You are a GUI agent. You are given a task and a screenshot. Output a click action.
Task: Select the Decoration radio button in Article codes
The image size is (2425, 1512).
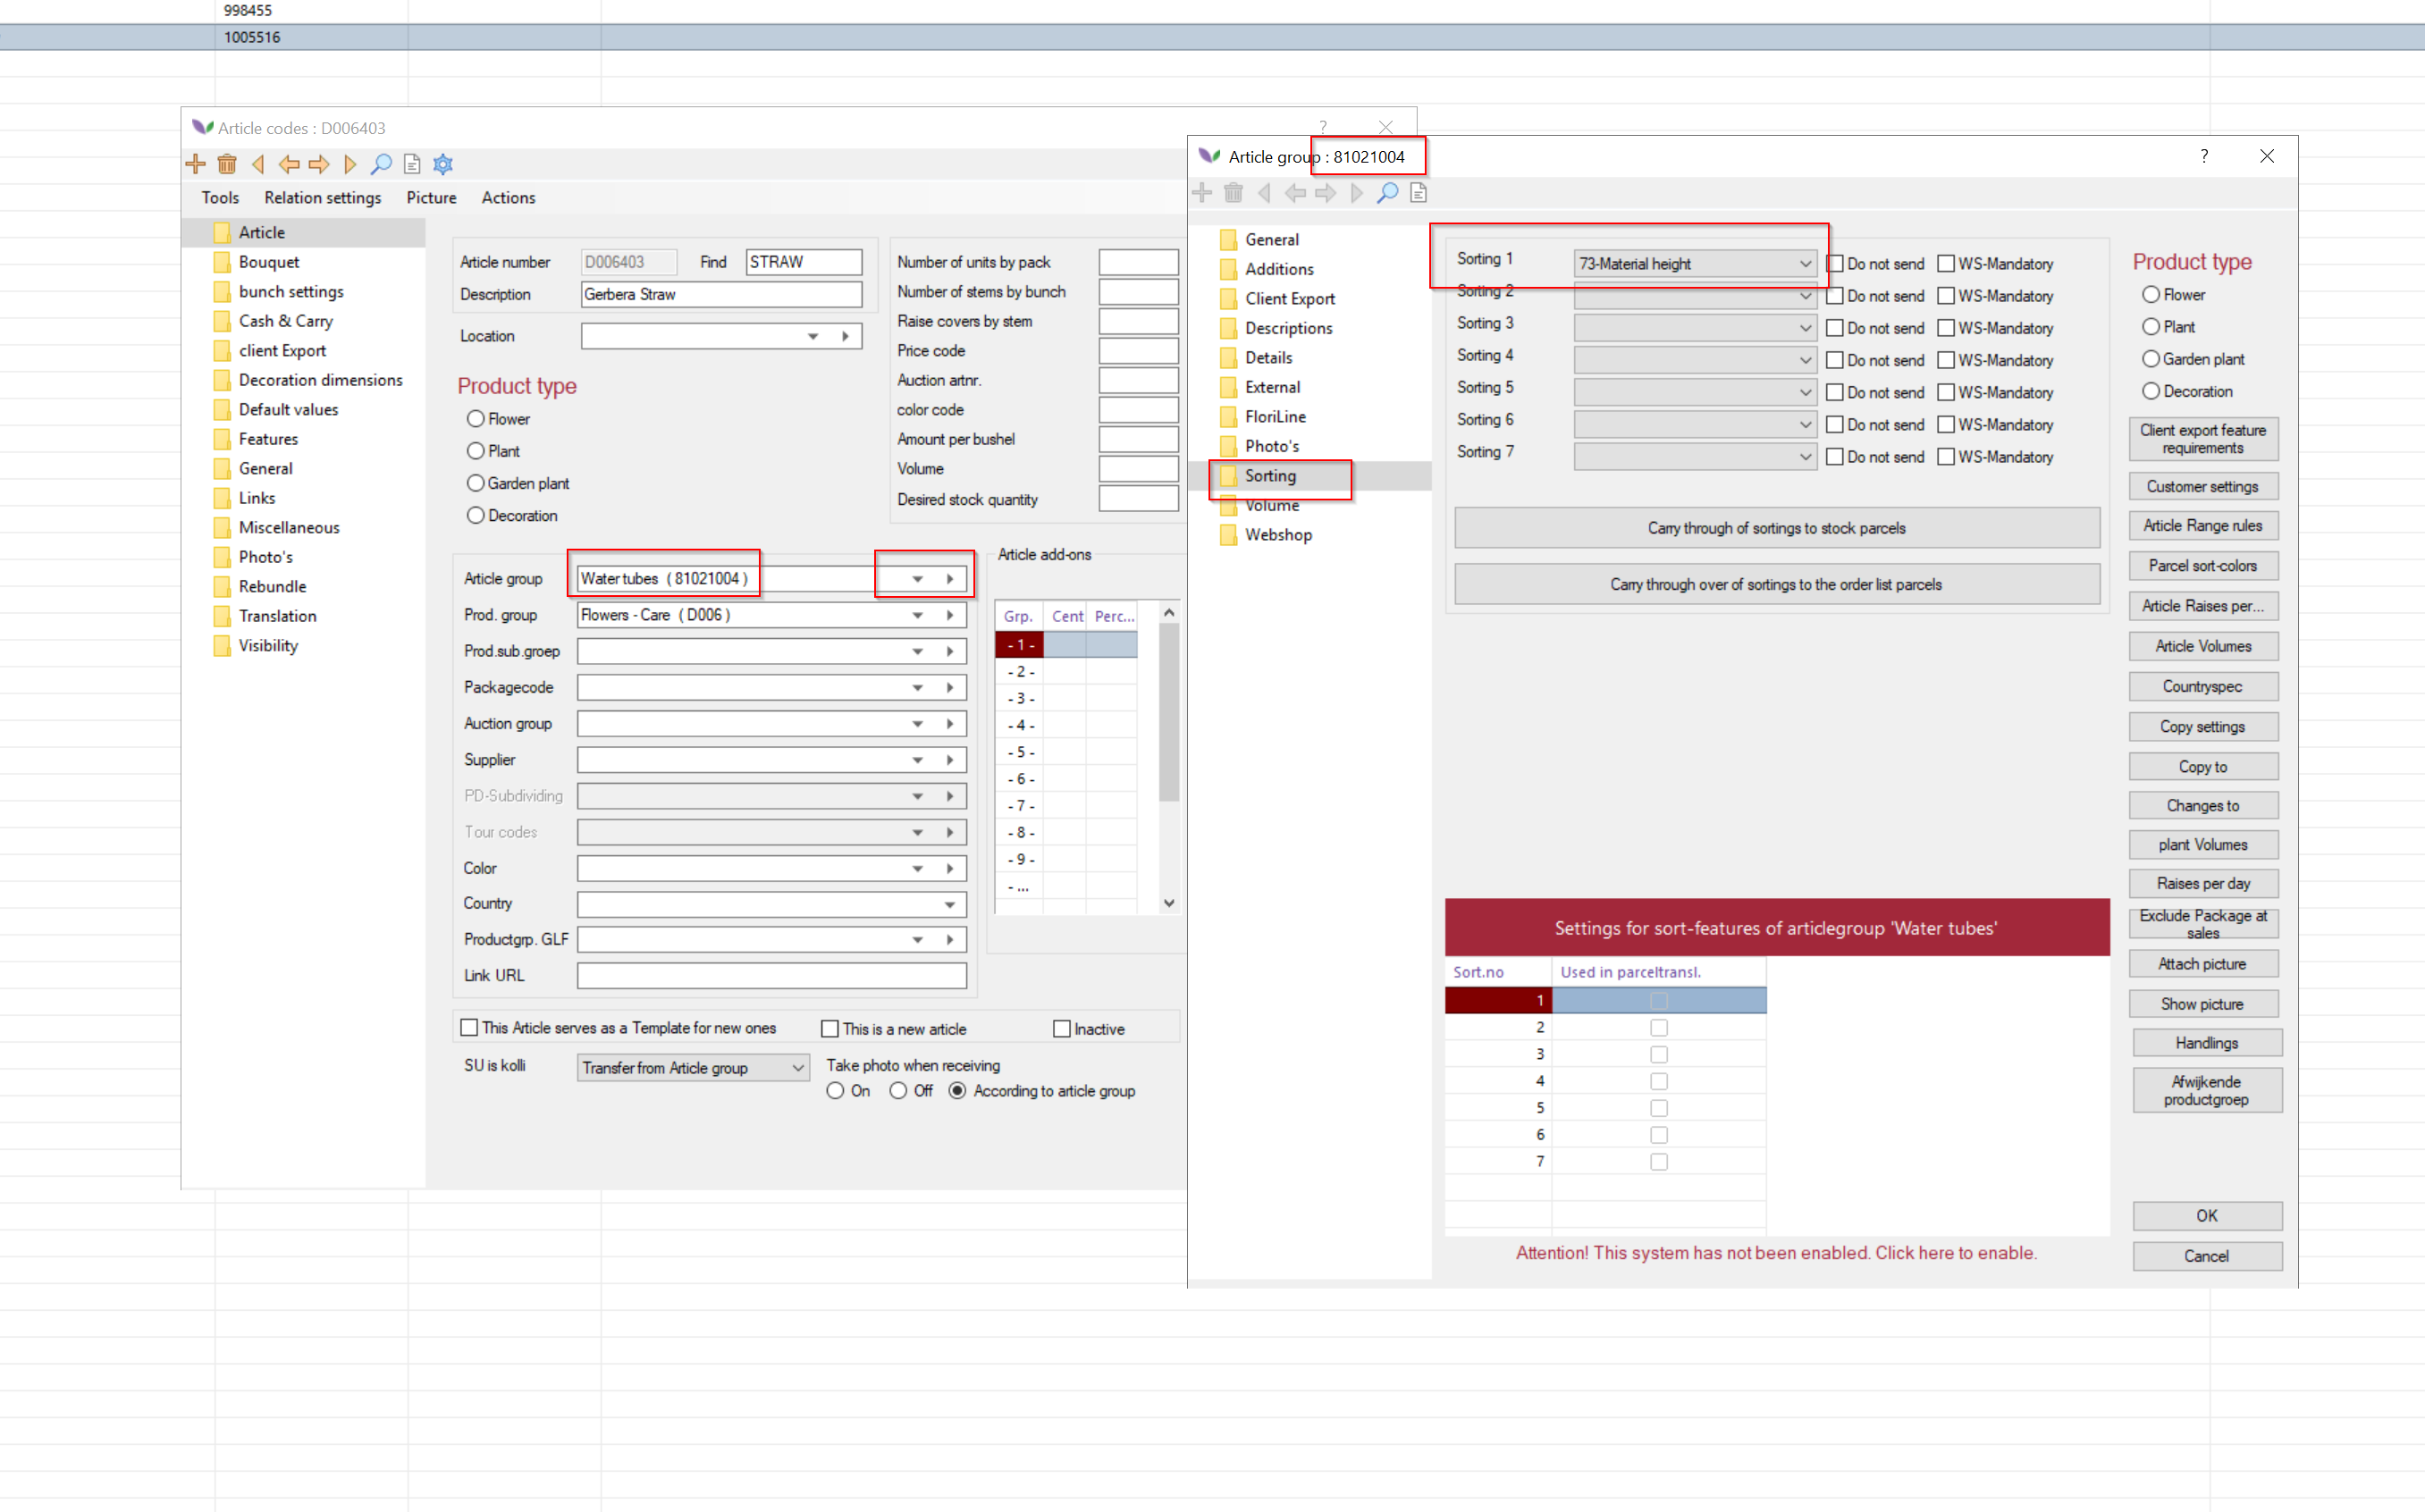(x=476, y=516)
